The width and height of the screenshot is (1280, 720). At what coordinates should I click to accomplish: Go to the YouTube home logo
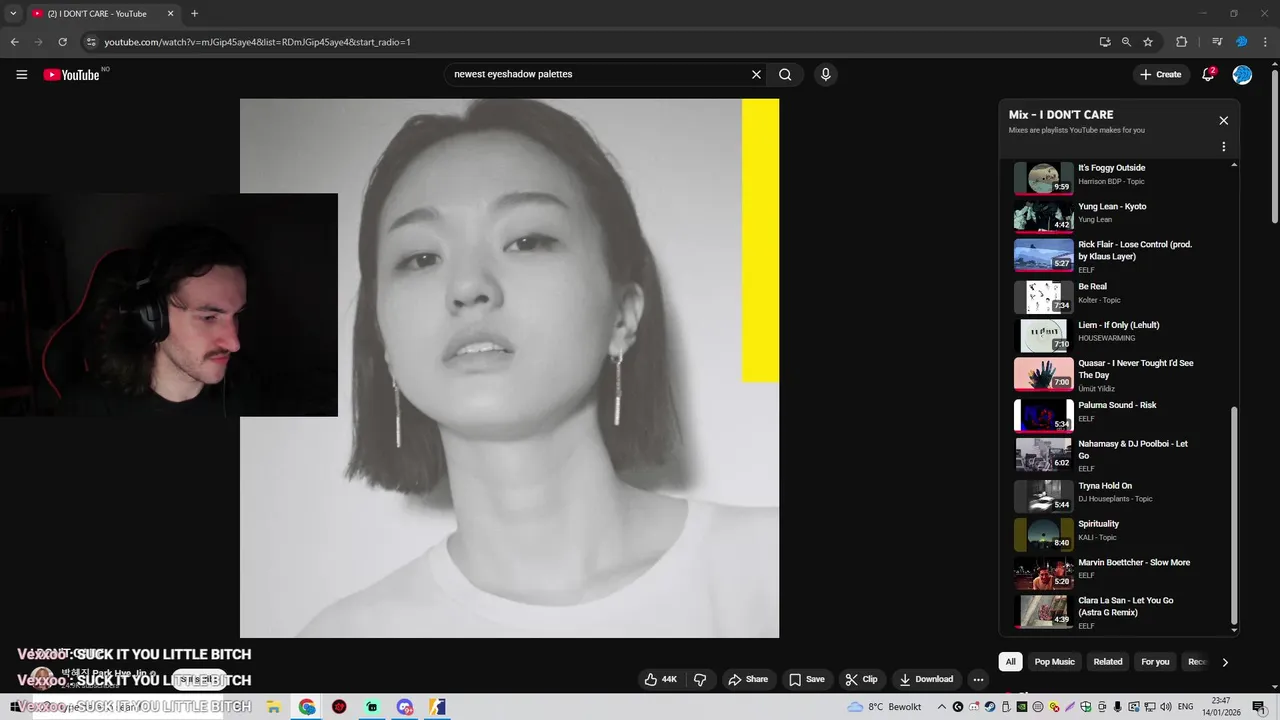(x=72, y=74)
